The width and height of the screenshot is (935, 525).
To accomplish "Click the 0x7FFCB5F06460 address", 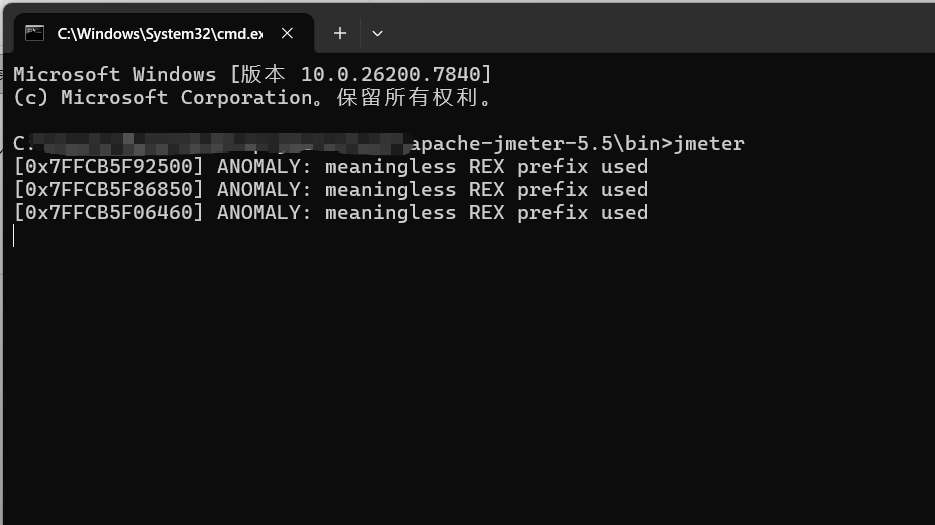I will [109, 212].
